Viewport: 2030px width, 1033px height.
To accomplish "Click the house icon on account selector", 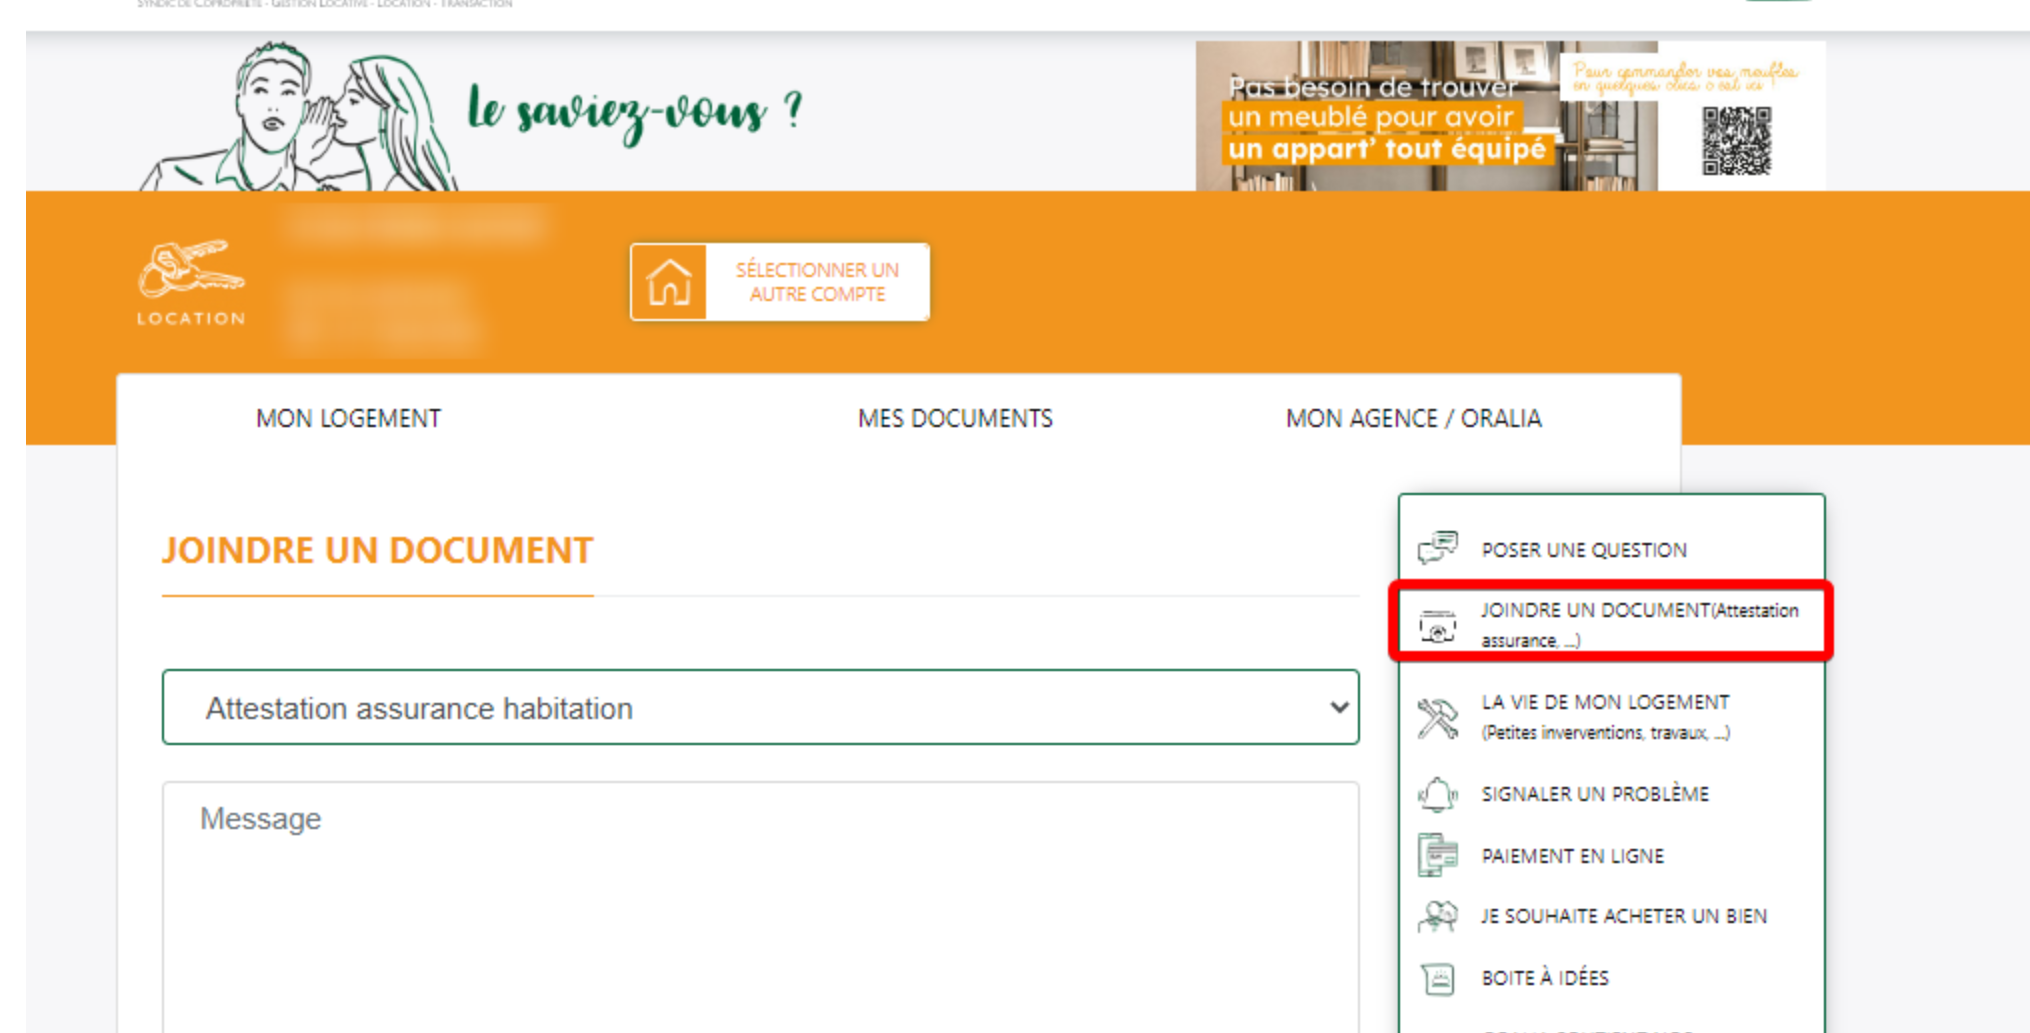I will pos(669,282).
